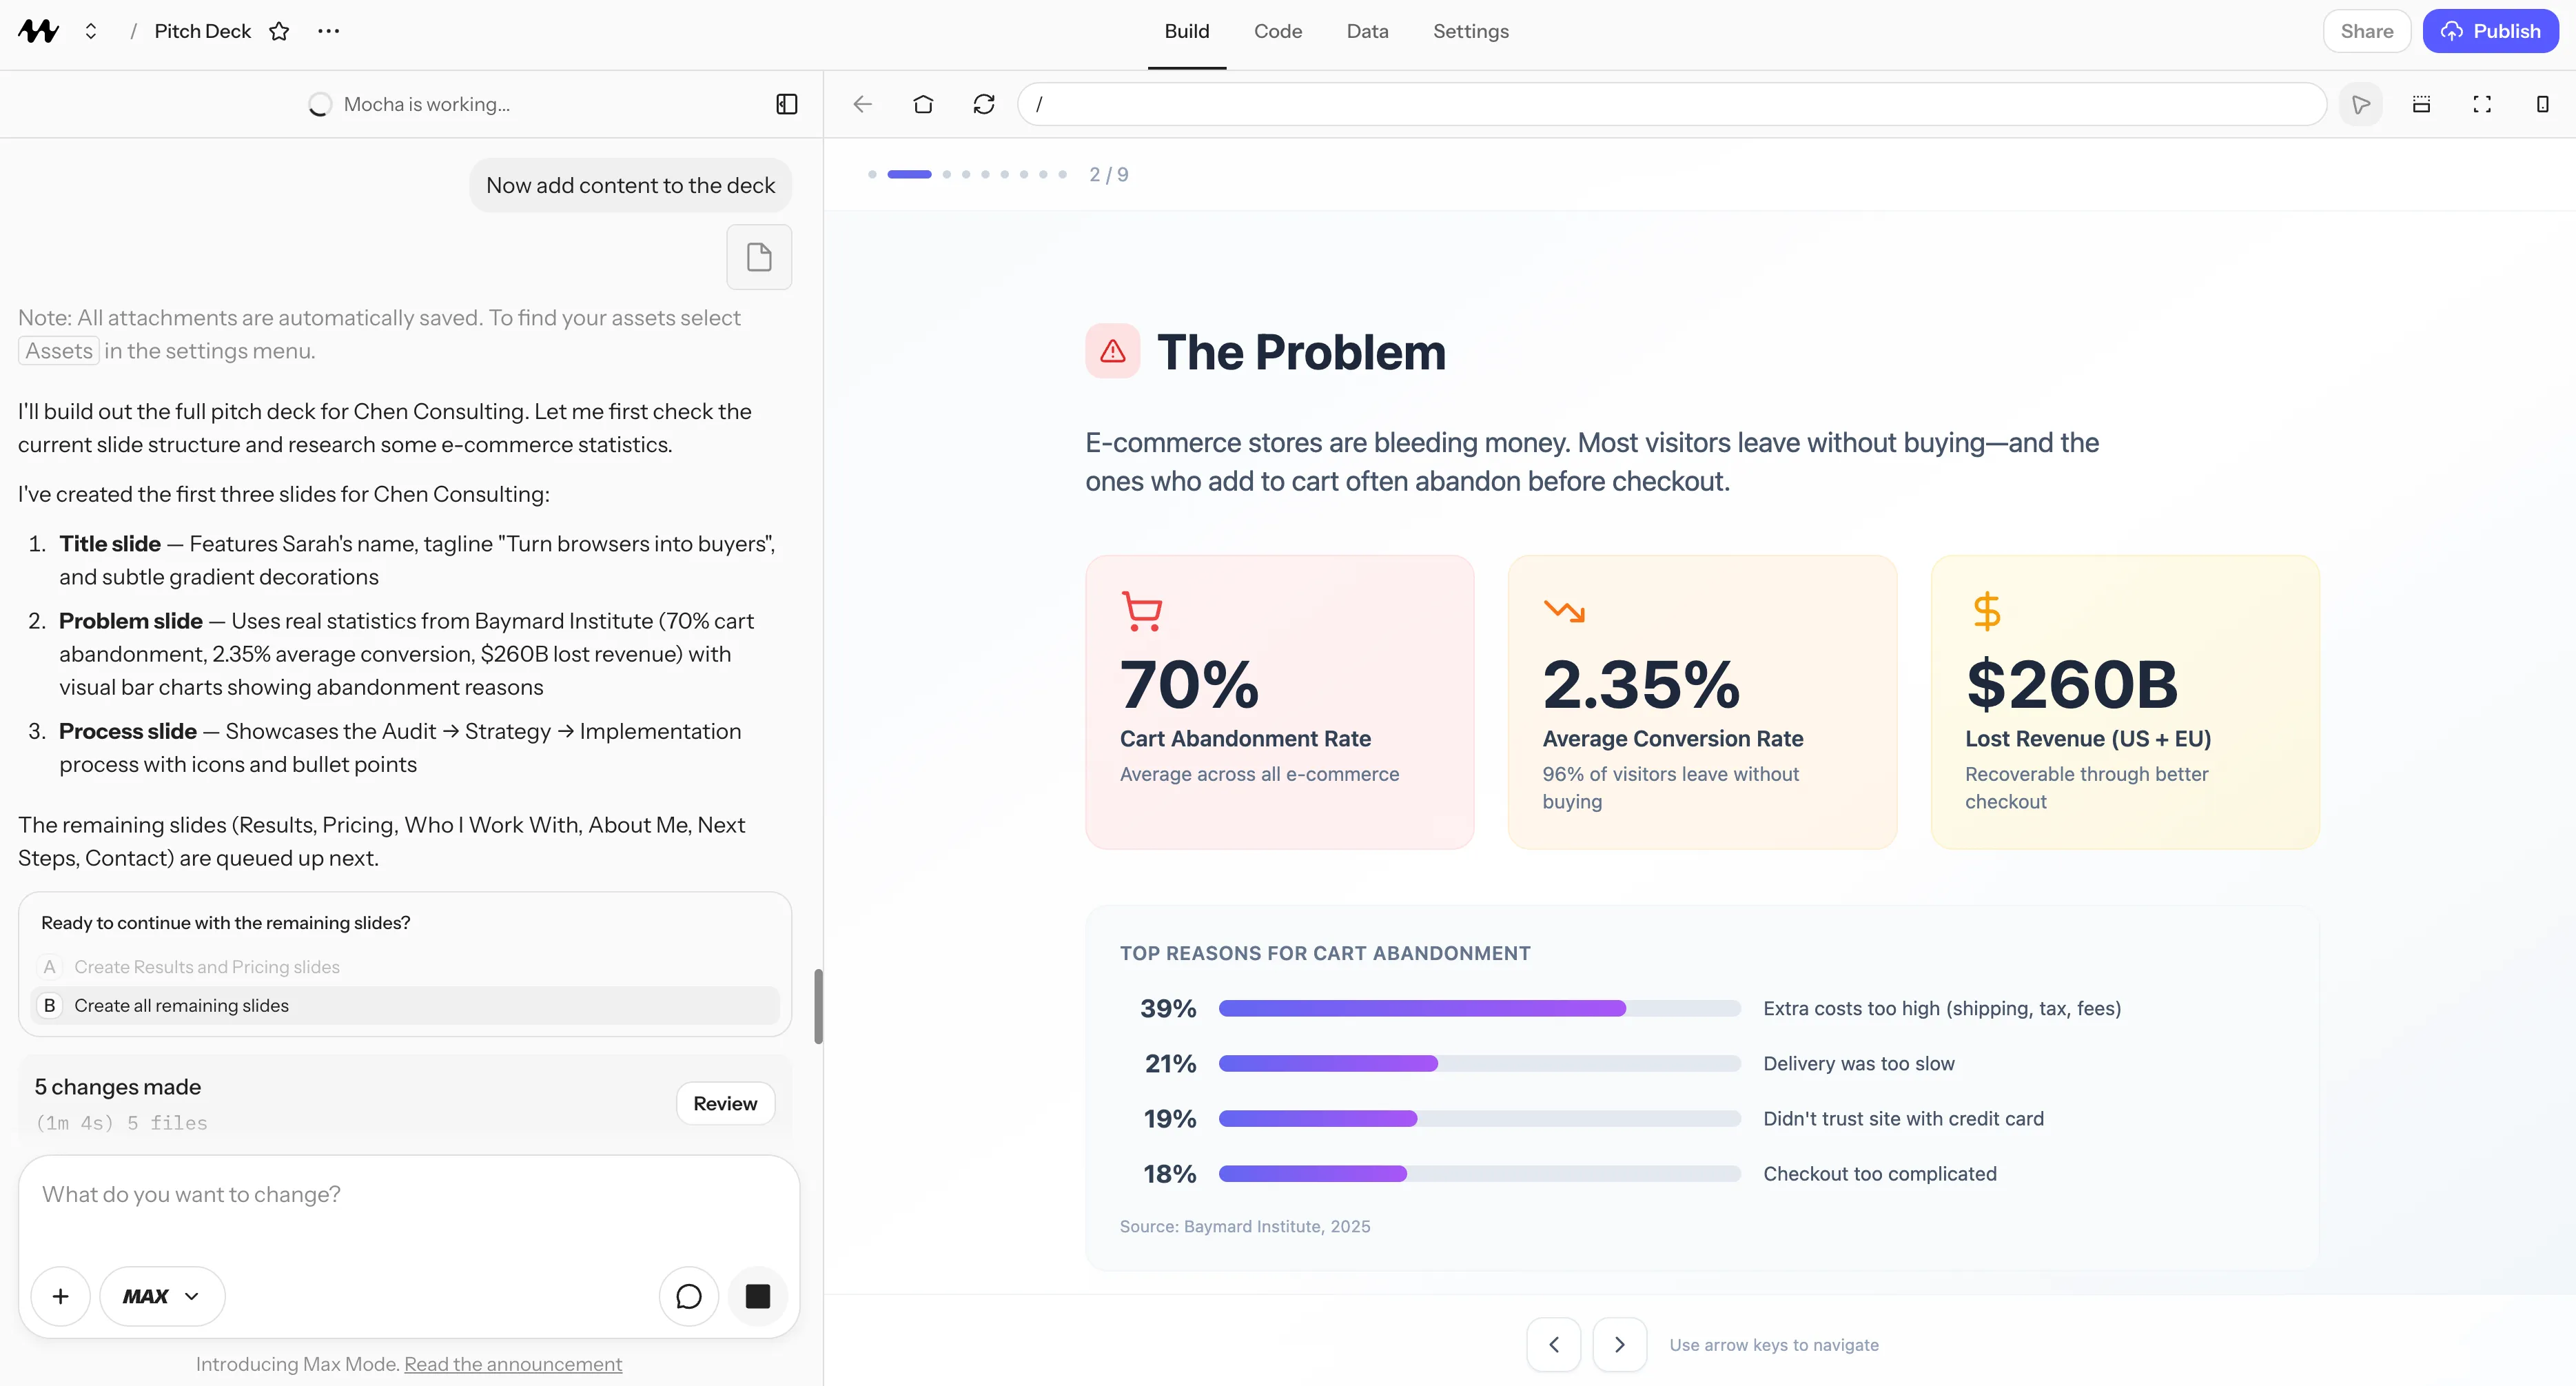
Task: Collapse the chat sidebar panel
Action: pos(786,104)
